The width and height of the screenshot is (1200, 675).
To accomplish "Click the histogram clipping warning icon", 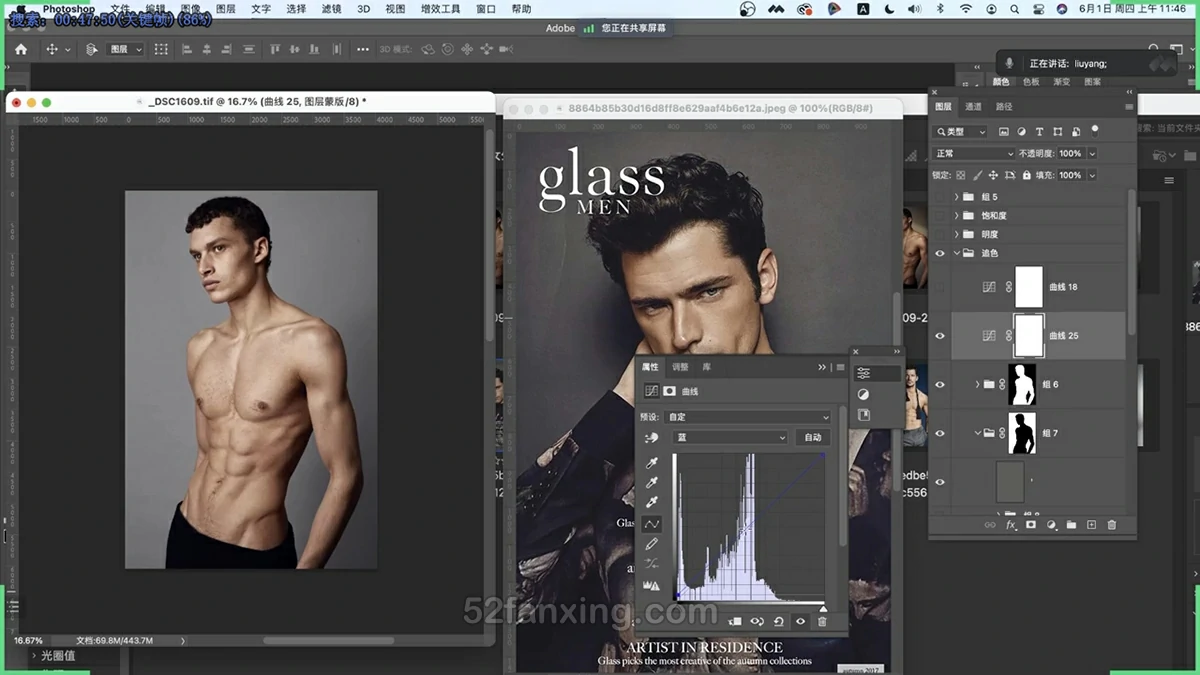I will (652, 585).
